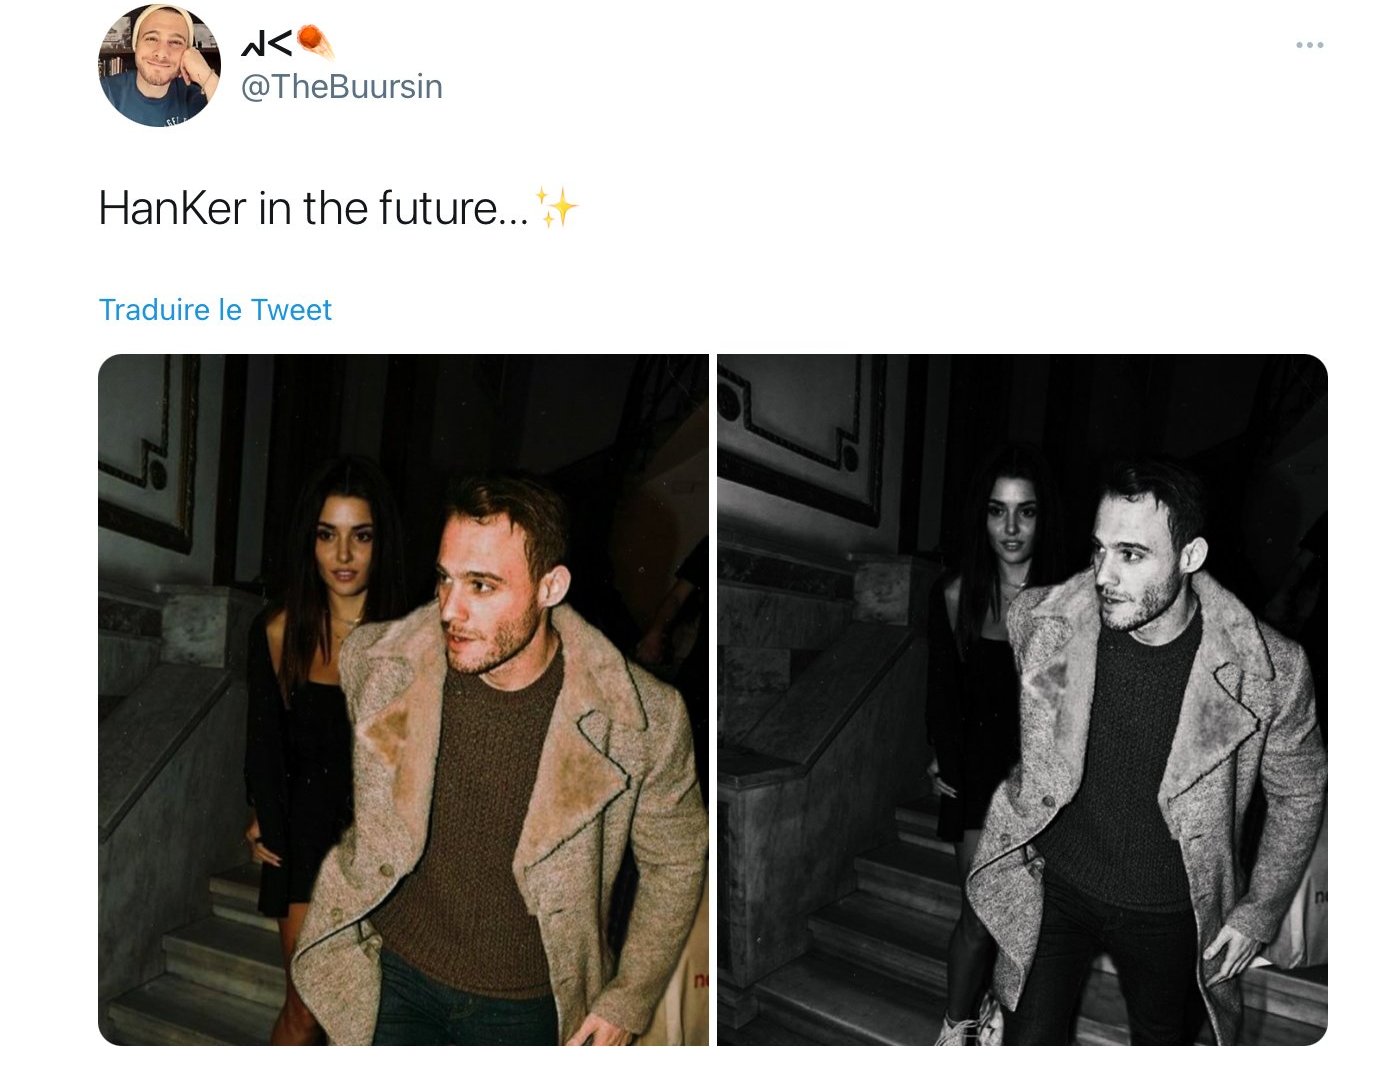The height and width of the screenshot is (1065, 1383).
Task: Open the profile avatar of the tweet author
Action: point(160,65)
